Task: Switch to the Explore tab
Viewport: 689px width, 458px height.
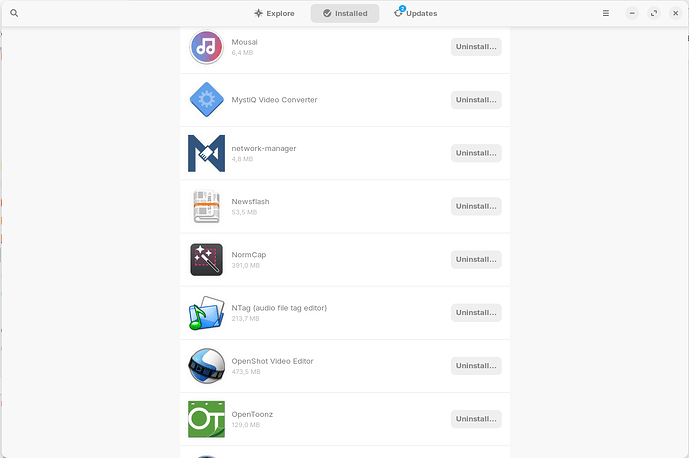Action: pyautogui.click(x=275, y=13)
